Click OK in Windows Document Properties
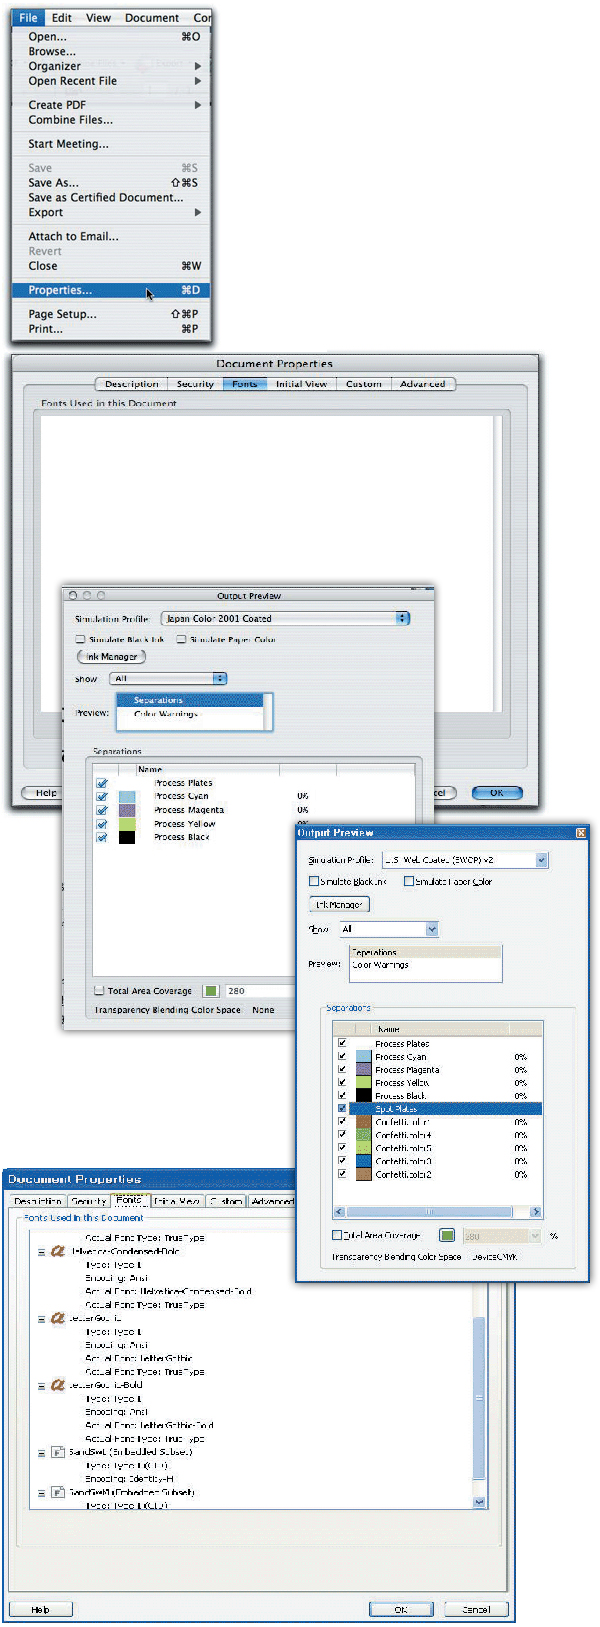This screenshot has height=1627, width=600. click(x=401, y=1609)
